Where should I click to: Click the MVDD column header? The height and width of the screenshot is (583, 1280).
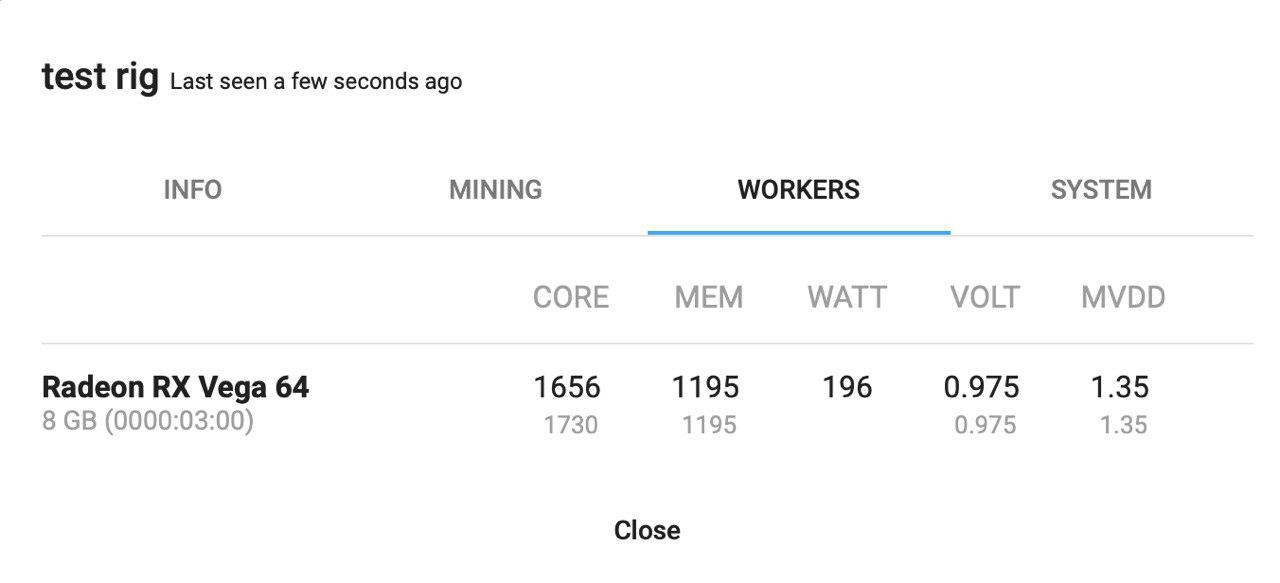[x=1123, y=297]
